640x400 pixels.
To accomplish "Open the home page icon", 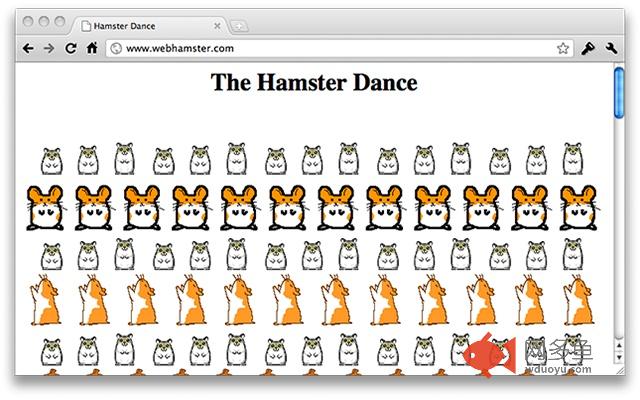I will click(x=92, y=48).
